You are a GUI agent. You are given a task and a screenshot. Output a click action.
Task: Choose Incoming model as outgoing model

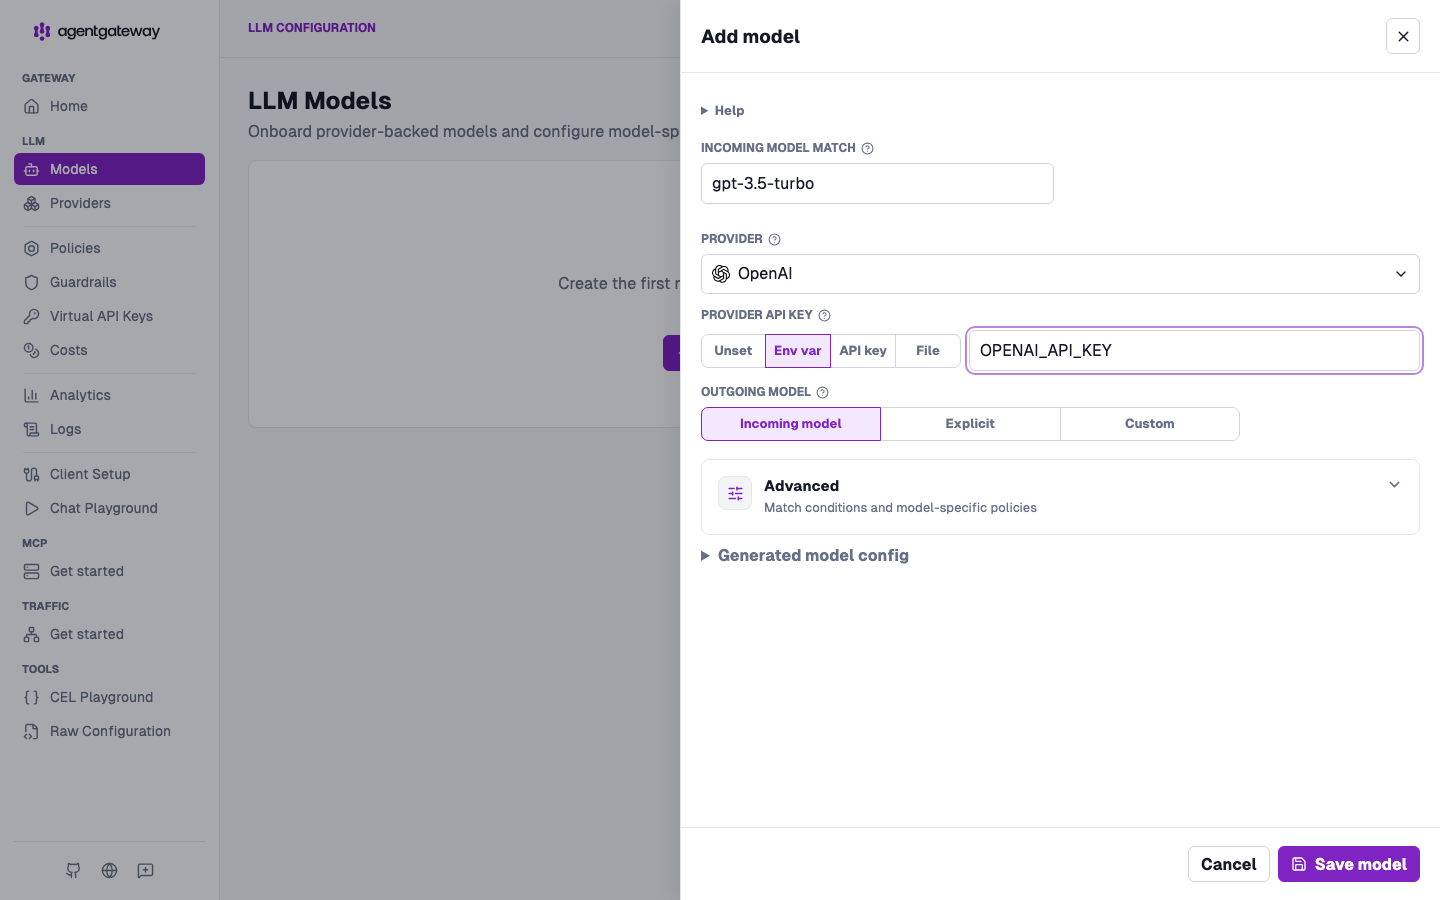[791, 424]
